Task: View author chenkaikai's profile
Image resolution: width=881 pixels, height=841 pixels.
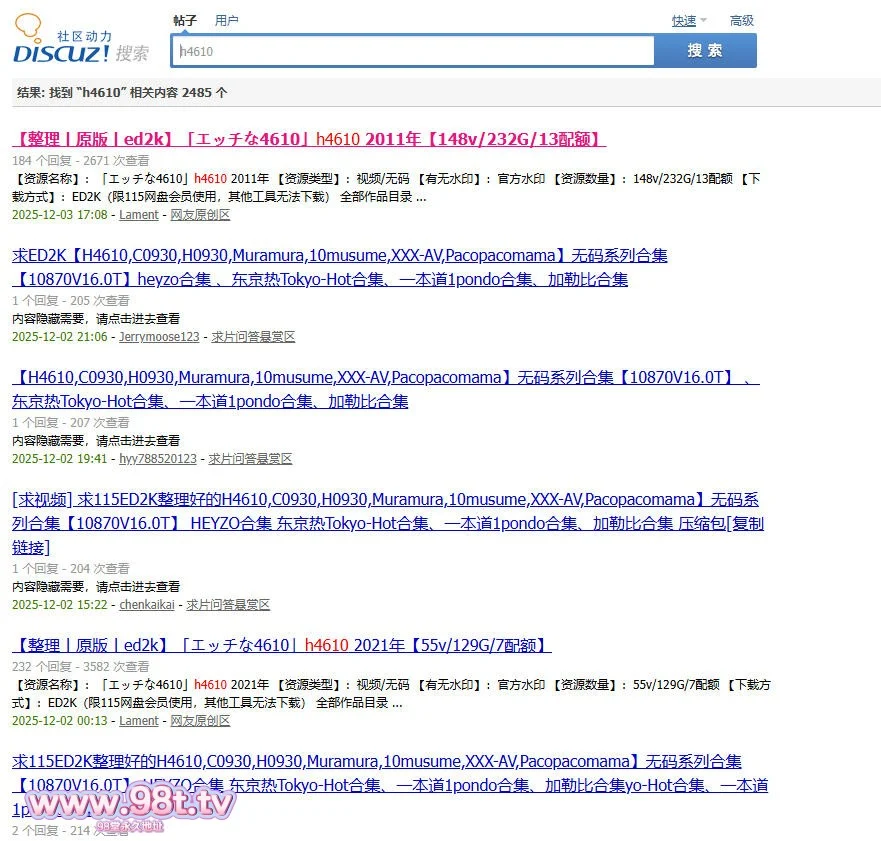Action: [147, 605]
